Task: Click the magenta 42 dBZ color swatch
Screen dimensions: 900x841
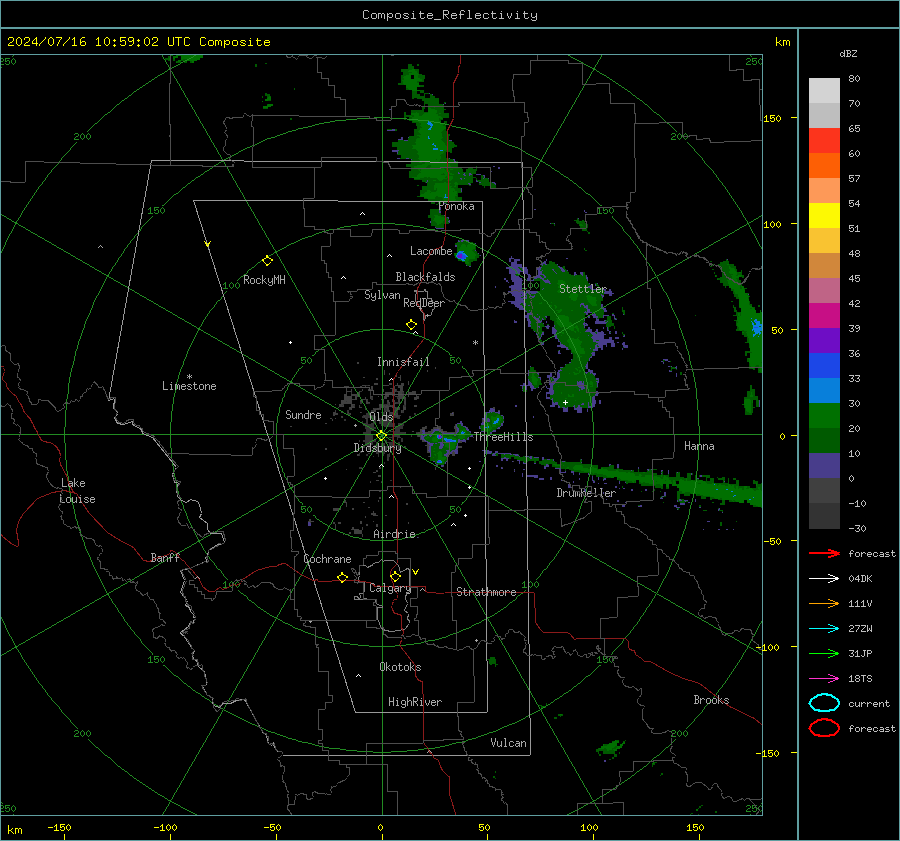Action: click(824, 315)
